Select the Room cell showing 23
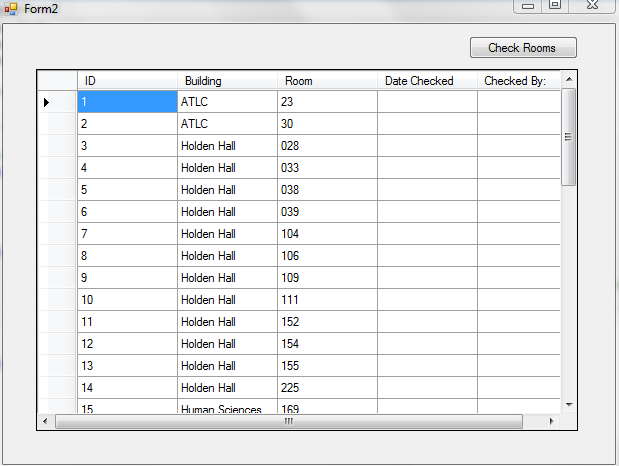 pos(327,102)
